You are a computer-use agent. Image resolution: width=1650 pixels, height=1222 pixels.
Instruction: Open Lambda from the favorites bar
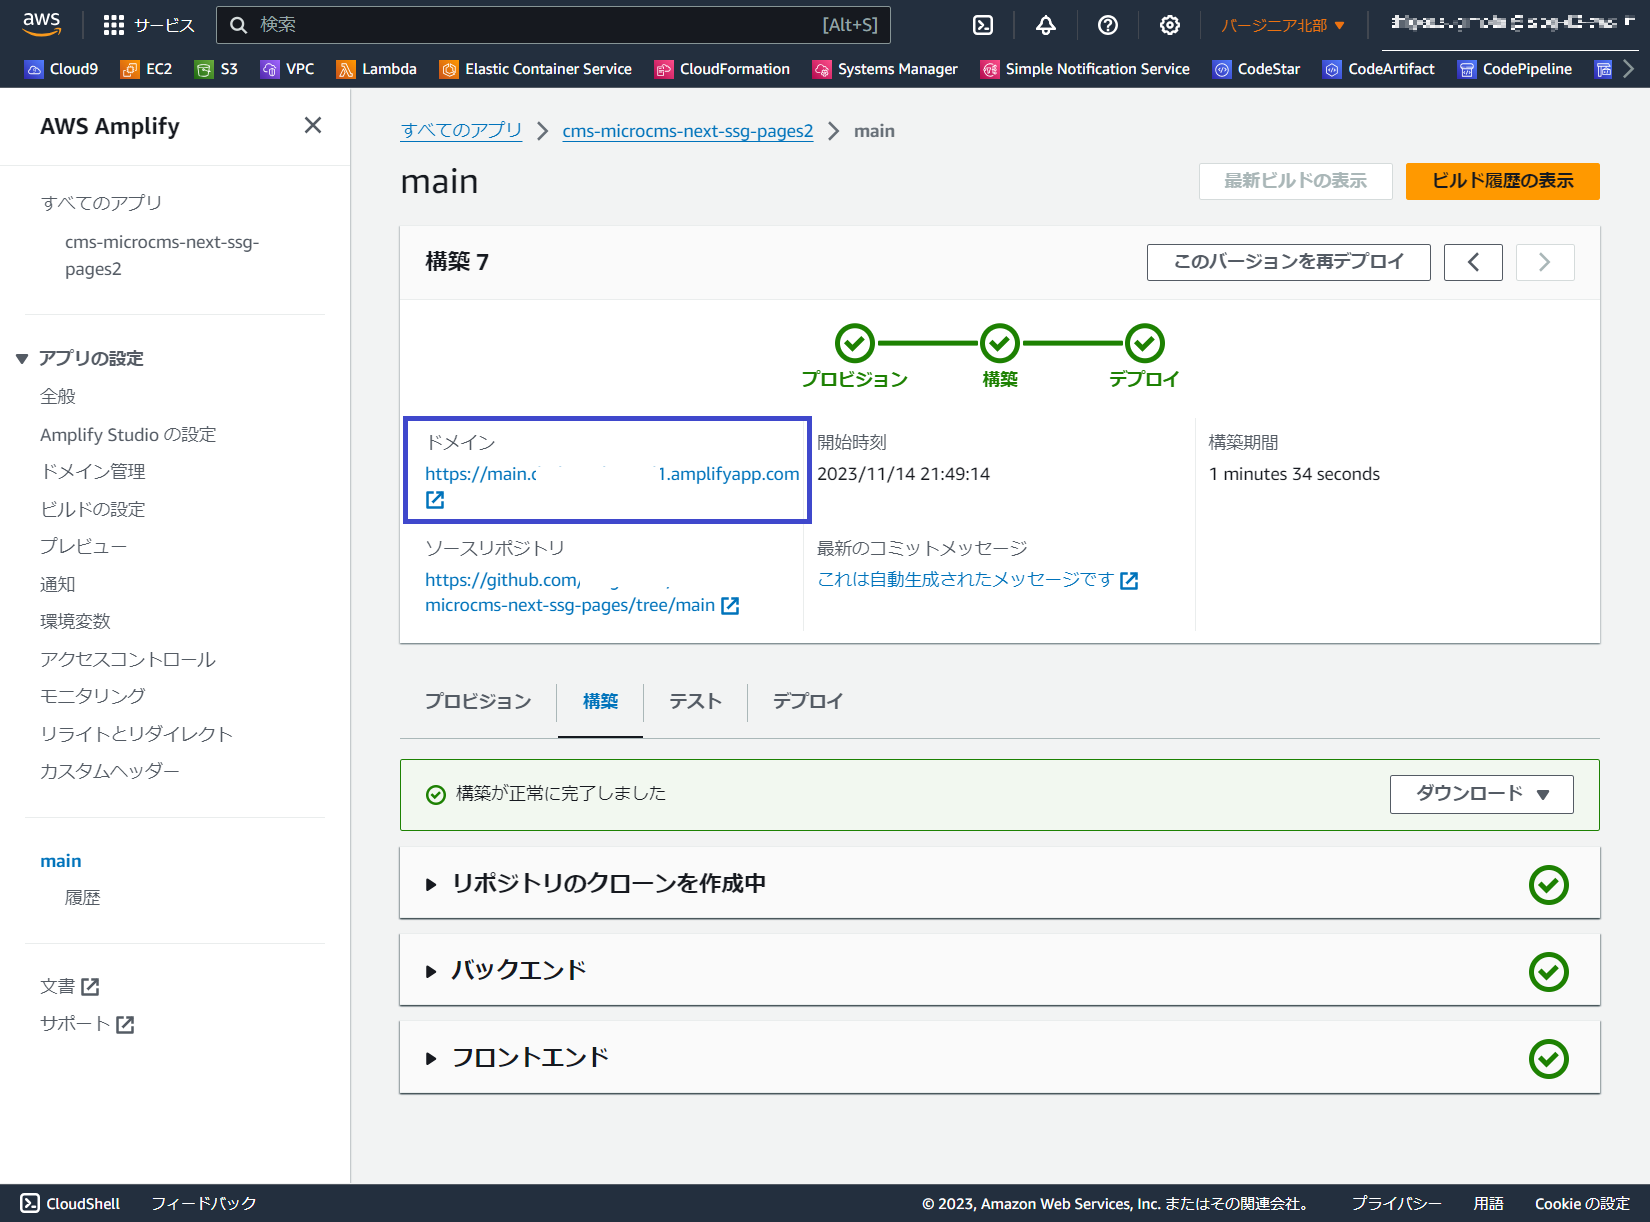tap(377, 69)
